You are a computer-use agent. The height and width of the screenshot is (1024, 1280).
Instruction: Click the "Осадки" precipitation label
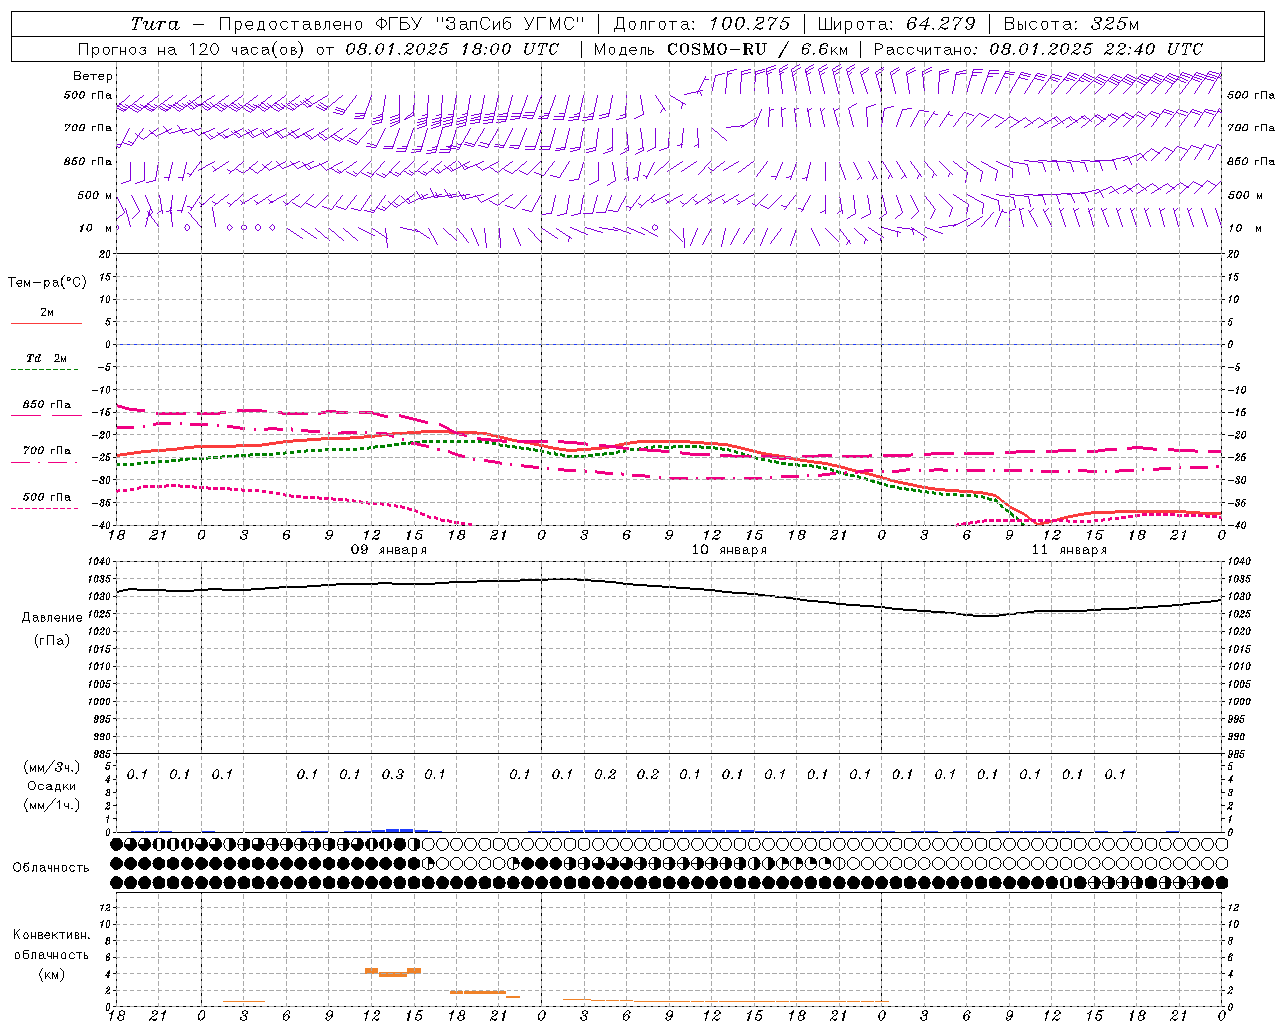pyautogui.click(x=52, y=786)
